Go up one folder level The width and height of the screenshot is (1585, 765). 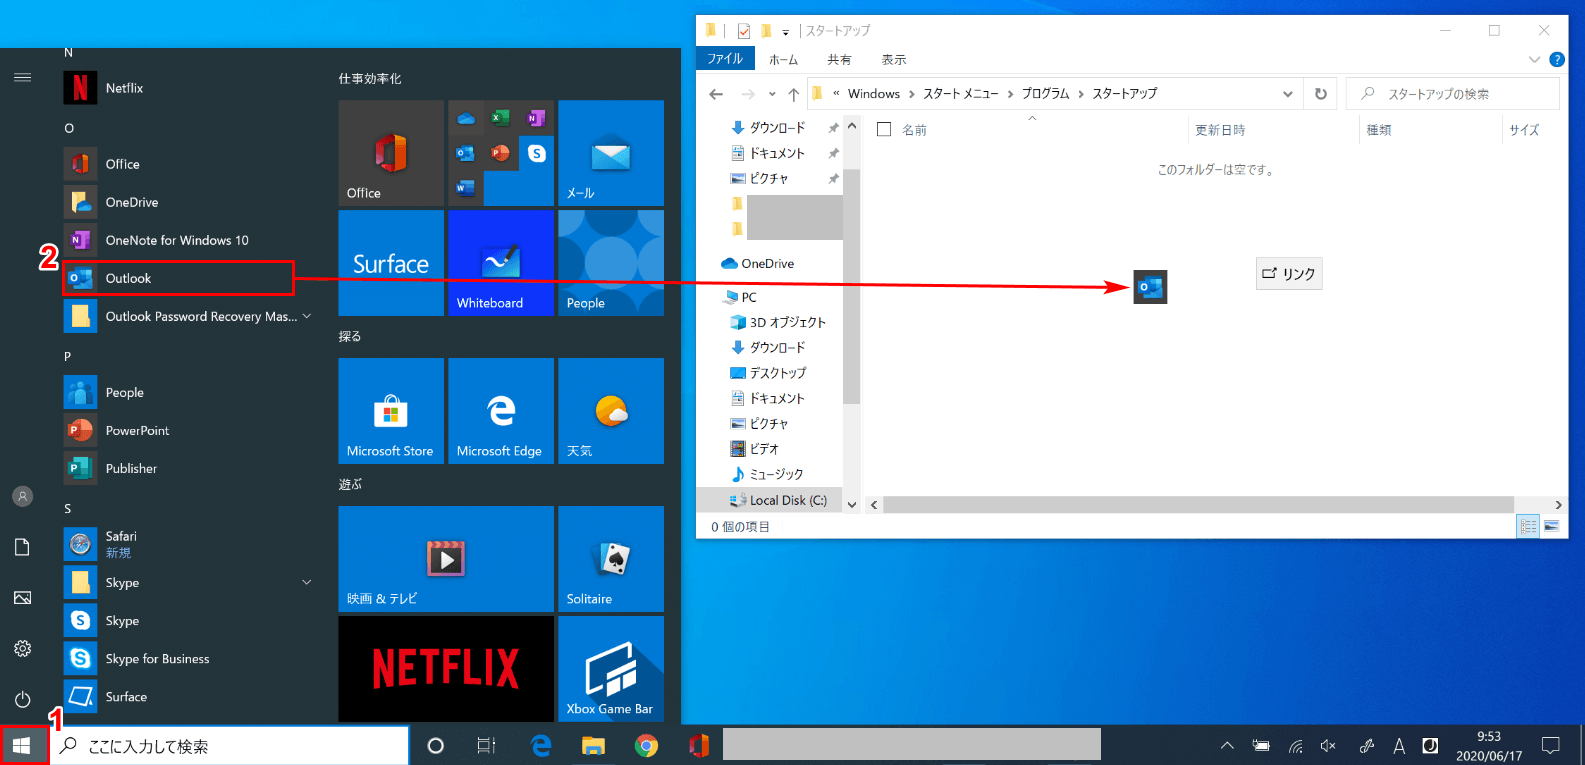pyautogui.click(x=793, y=94)
